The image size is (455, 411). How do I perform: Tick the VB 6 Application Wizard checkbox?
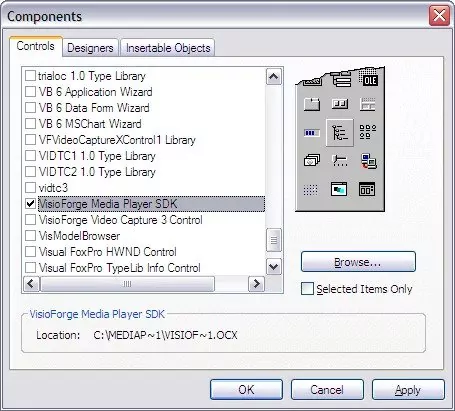30,92
